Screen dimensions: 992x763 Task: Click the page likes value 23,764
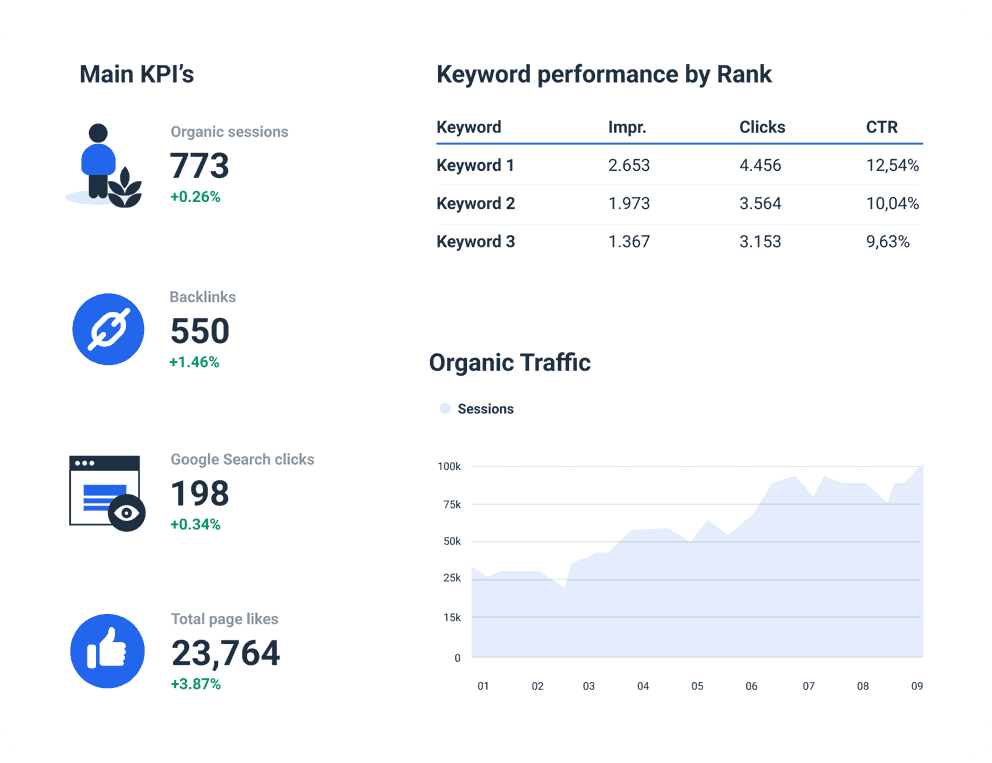click(x=225, y=654)
